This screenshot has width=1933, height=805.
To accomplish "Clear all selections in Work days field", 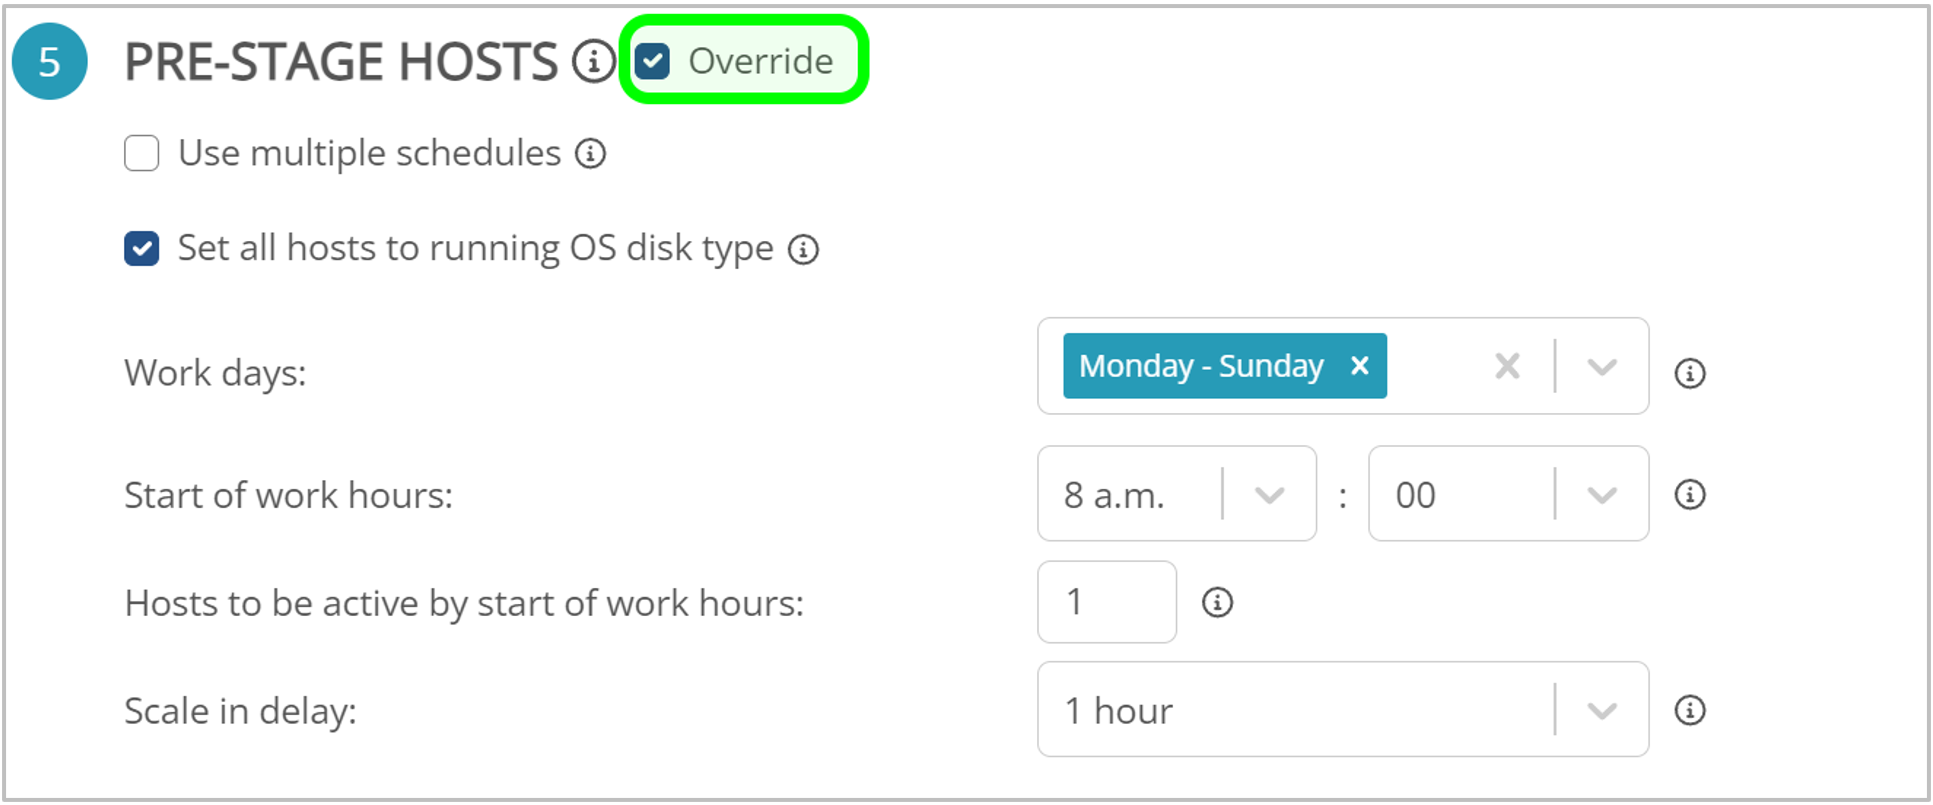I will (x=1507, y=366).
